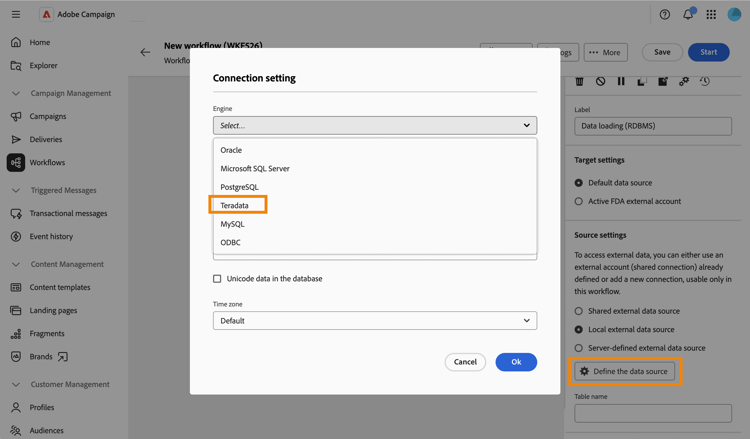Image resolution: width=750 pixels, height=439 pixels.
Task: Select Shared external data source radio
Action: coord(579,311)
